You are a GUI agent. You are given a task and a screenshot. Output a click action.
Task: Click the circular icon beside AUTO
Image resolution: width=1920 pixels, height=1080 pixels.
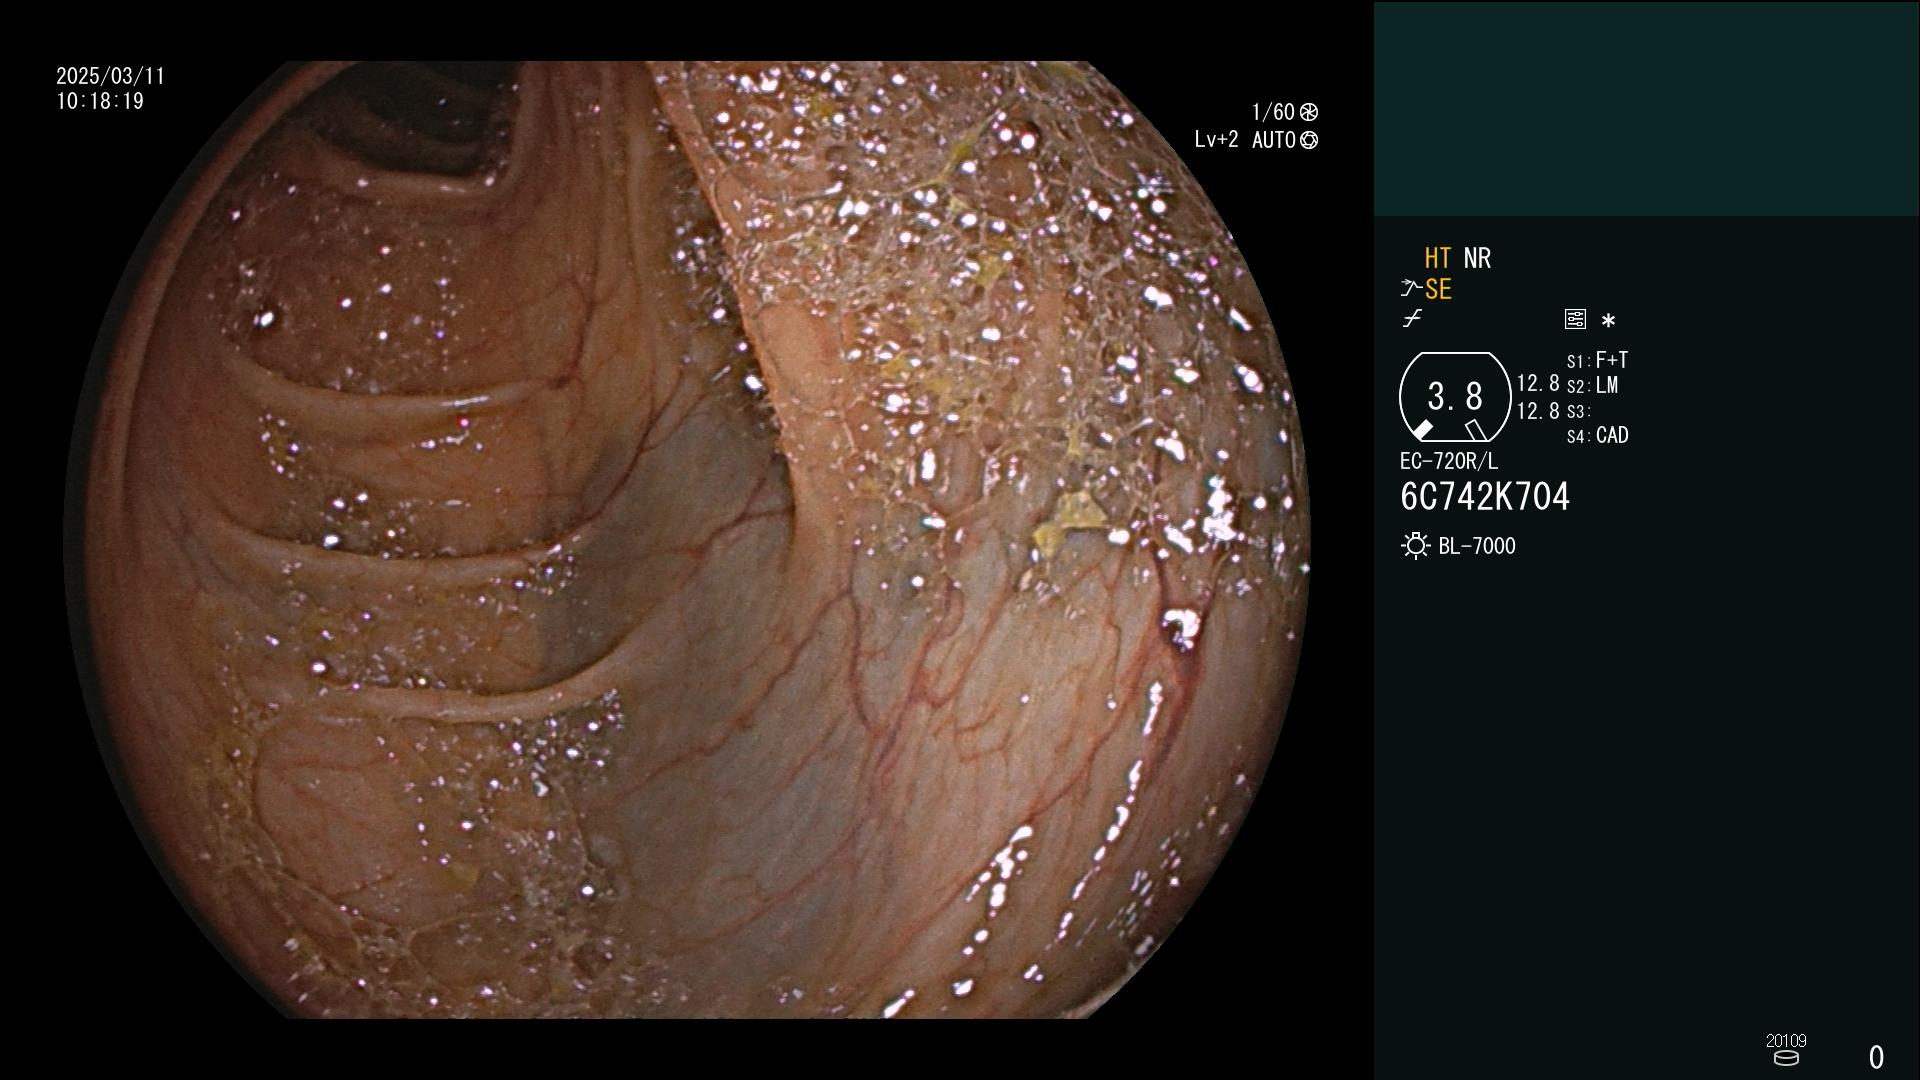[x=1309, y=140]
